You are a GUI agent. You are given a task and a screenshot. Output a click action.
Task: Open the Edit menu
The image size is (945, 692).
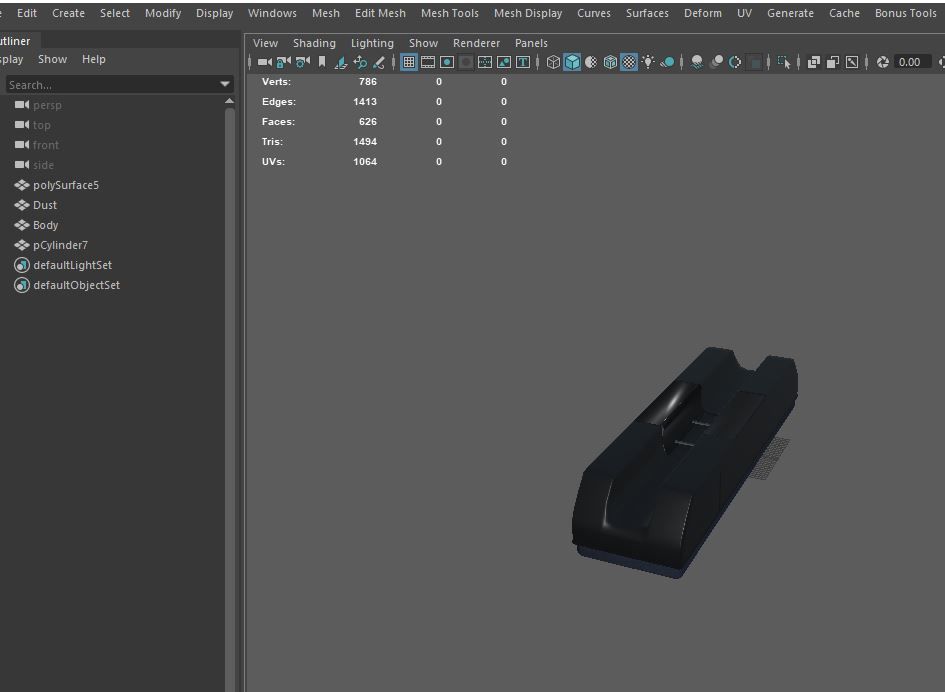tap(27, 13)
